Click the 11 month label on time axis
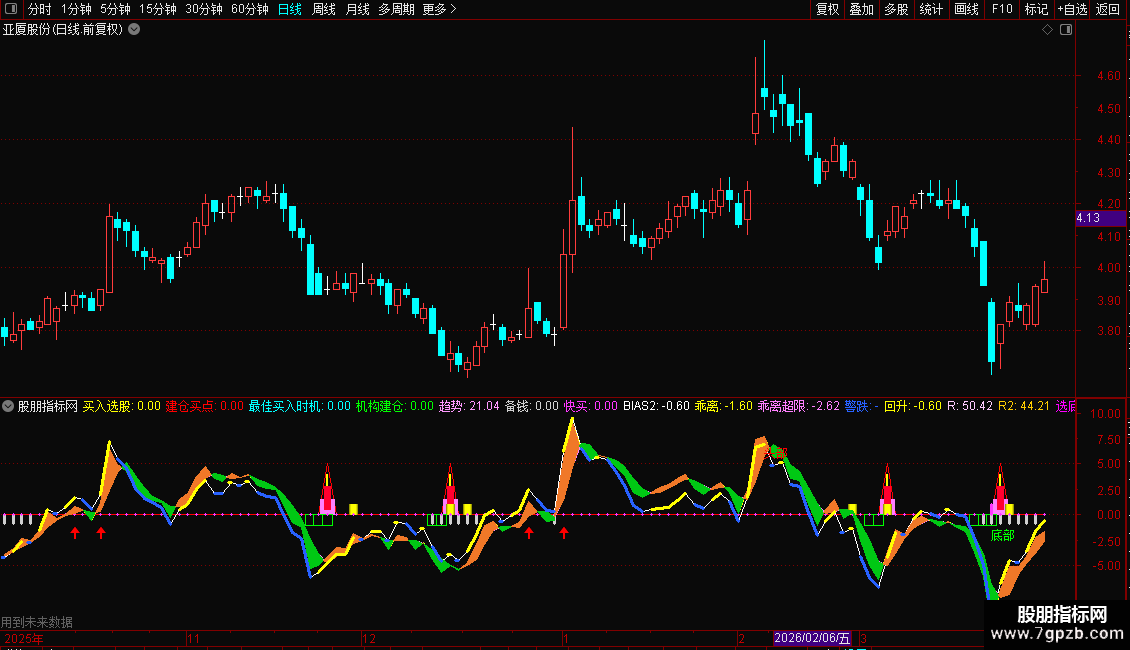1130x650 pixels. pyautogui.click(x=193, y=638)
